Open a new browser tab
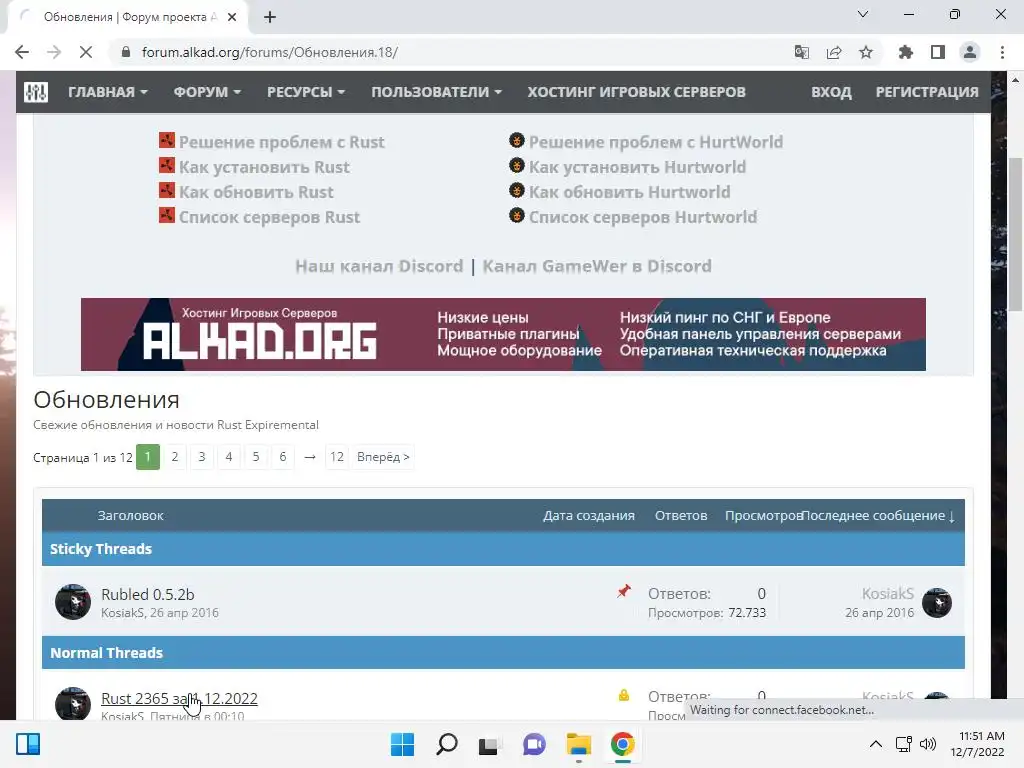 [x=270, y=17]
